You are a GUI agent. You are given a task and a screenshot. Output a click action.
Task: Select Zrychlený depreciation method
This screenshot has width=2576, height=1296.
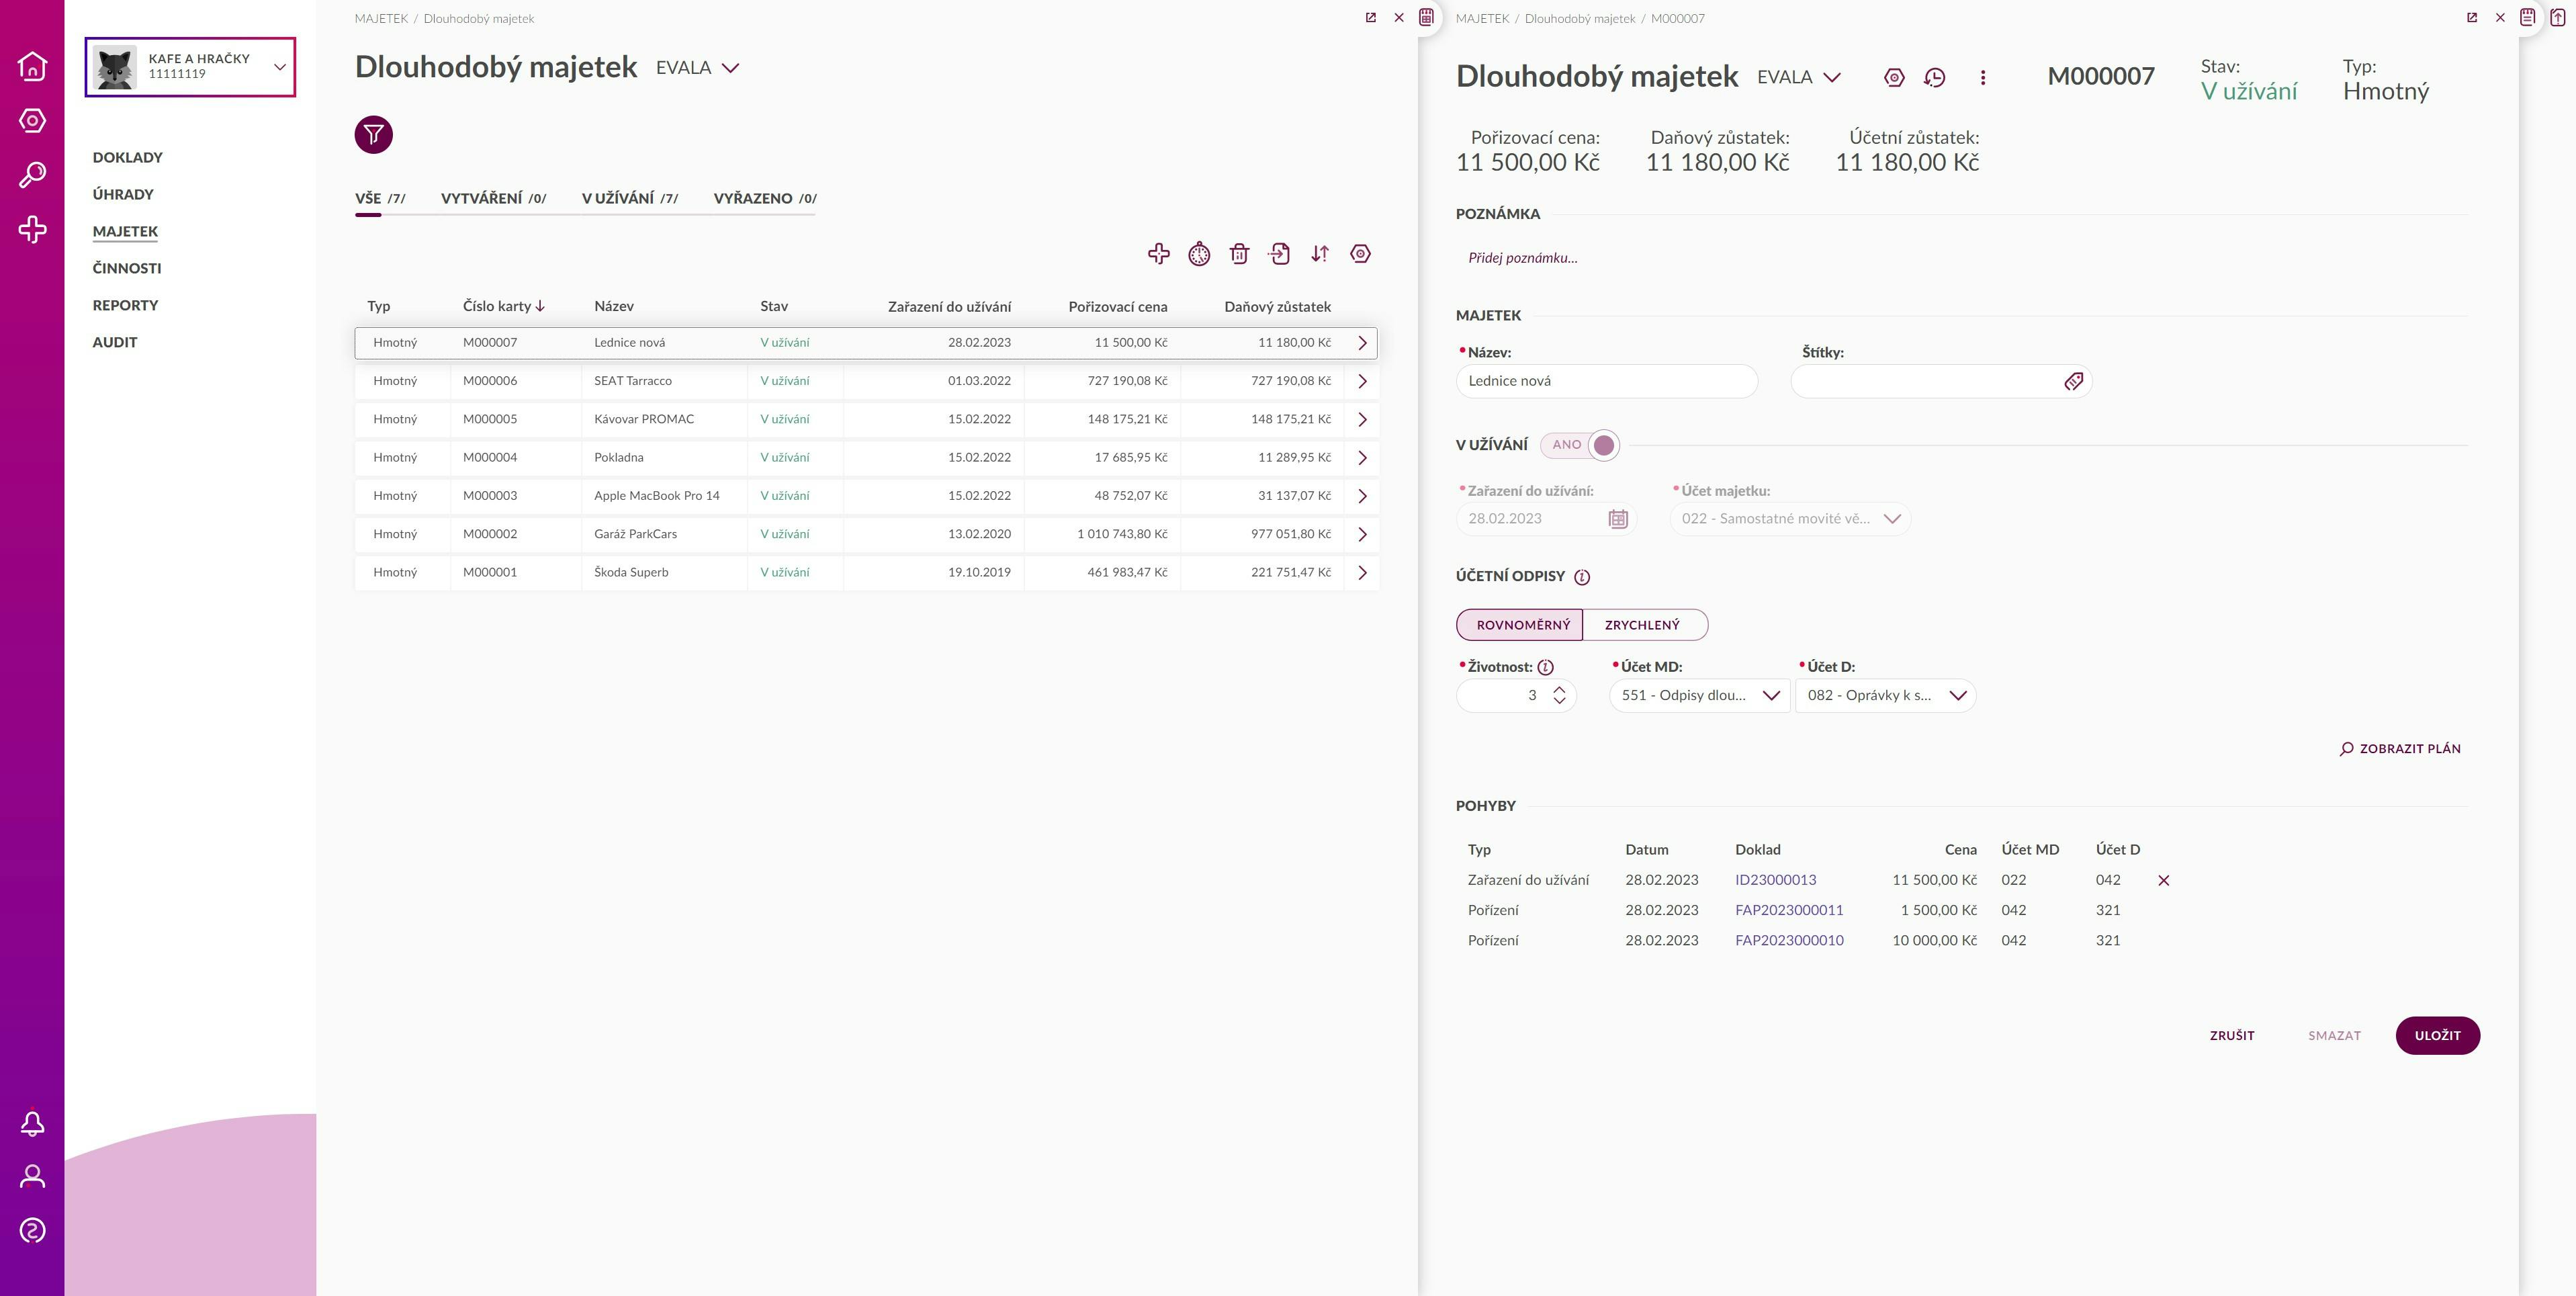point(1645,625)
